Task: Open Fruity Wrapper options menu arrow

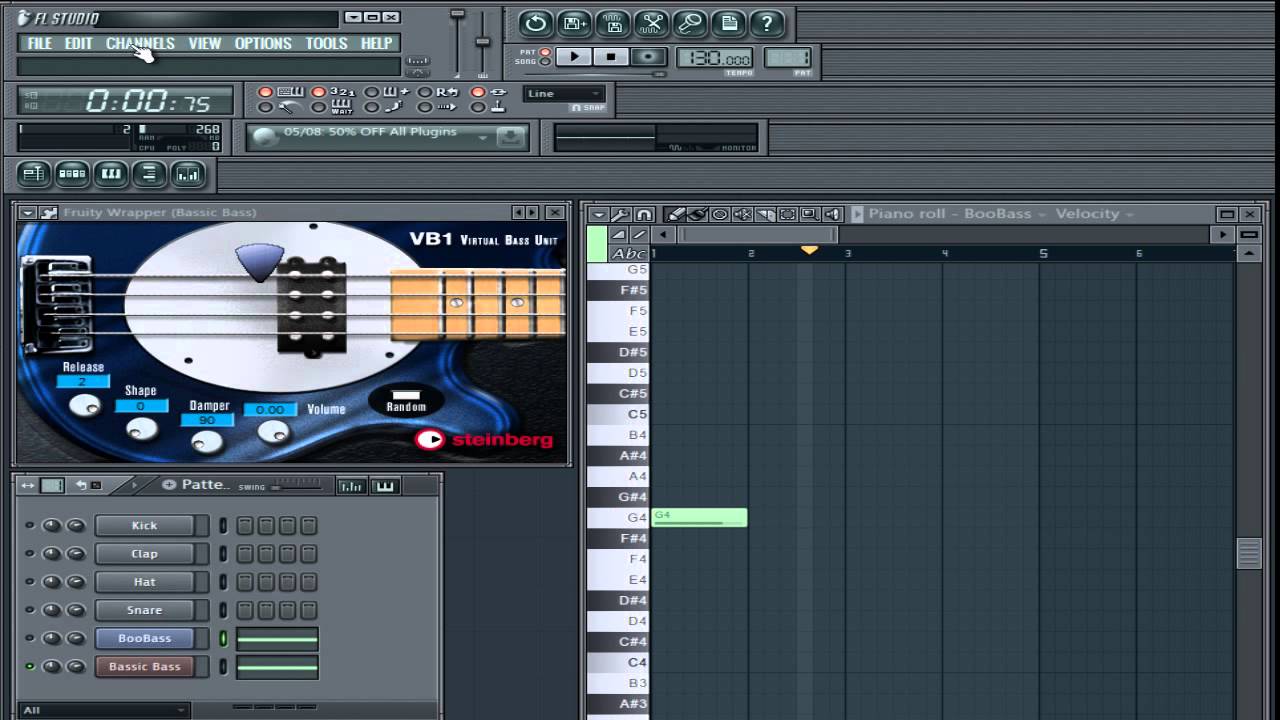Action: tap(28, 212)
